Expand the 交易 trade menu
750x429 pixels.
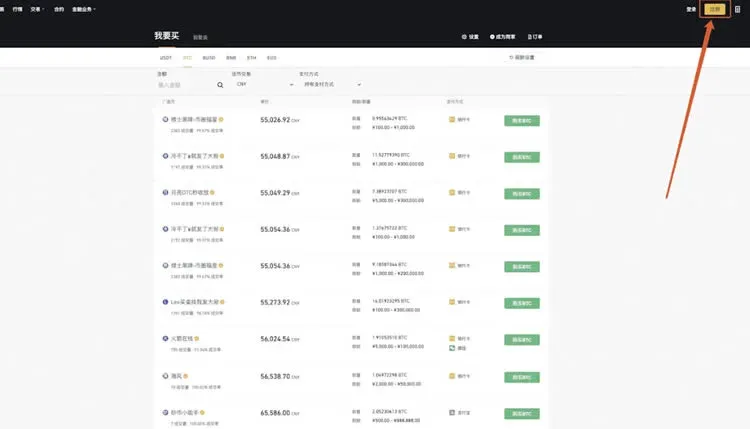click(37, 9)
